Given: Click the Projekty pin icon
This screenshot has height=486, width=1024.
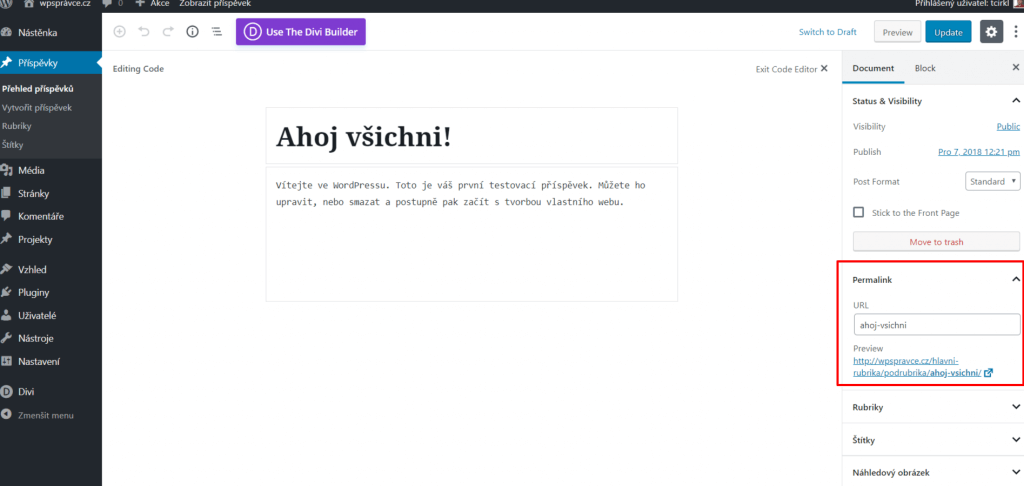Looking at the screenshot, I should (x=7, y=239).
